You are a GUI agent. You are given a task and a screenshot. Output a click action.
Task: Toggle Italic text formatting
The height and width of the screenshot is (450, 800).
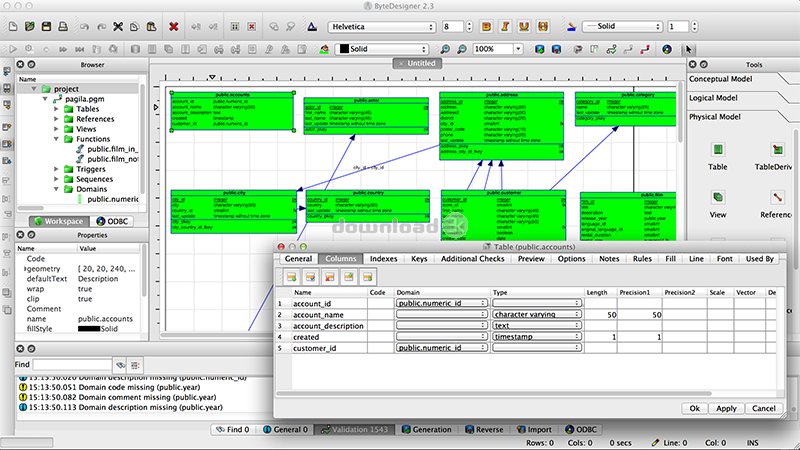point(505,27)
